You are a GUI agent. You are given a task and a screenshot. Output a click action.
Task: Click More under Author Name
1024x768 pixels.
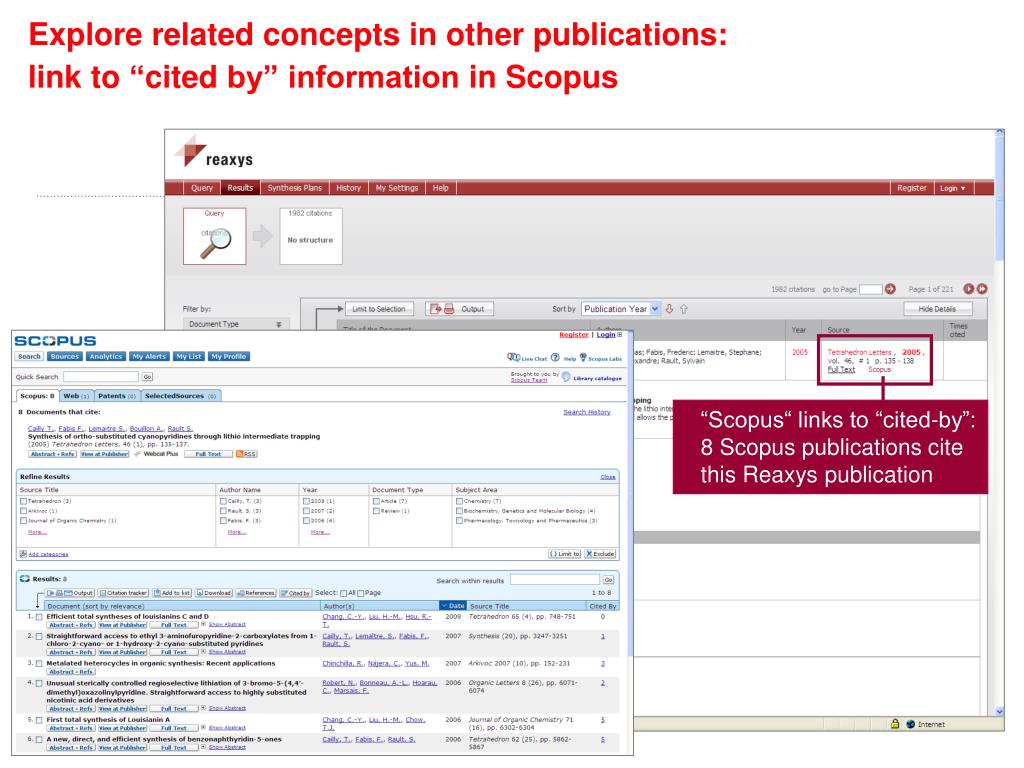(x=236, y=532)
